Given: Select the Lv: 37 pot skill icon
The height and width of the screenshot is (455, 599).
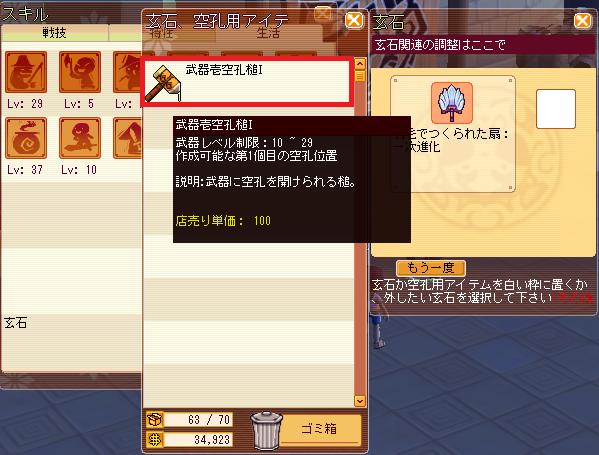Looking at the screenshot, I should pos(26,138).
